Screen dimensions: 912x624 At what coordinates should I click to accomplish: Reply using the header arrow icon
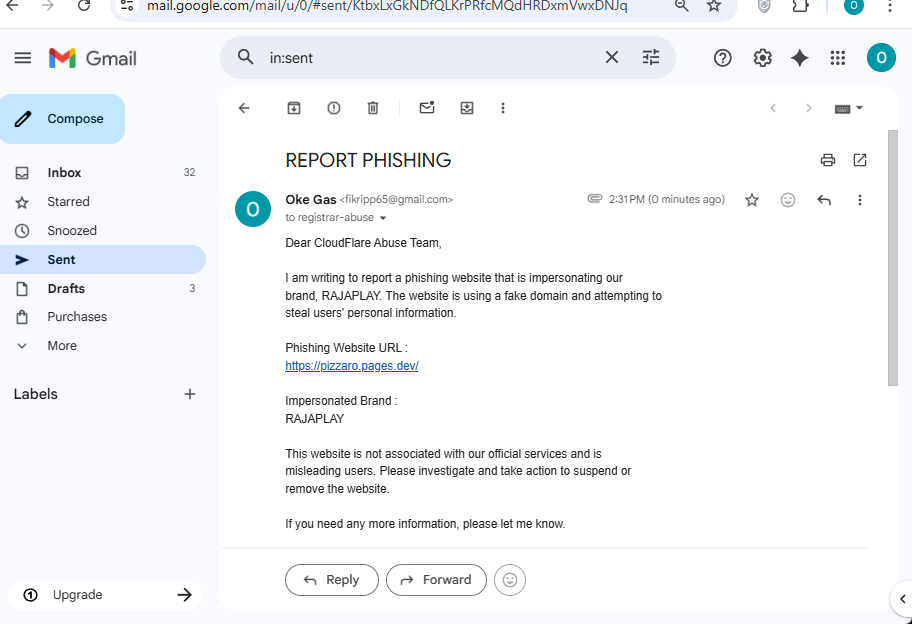(824, 200)
